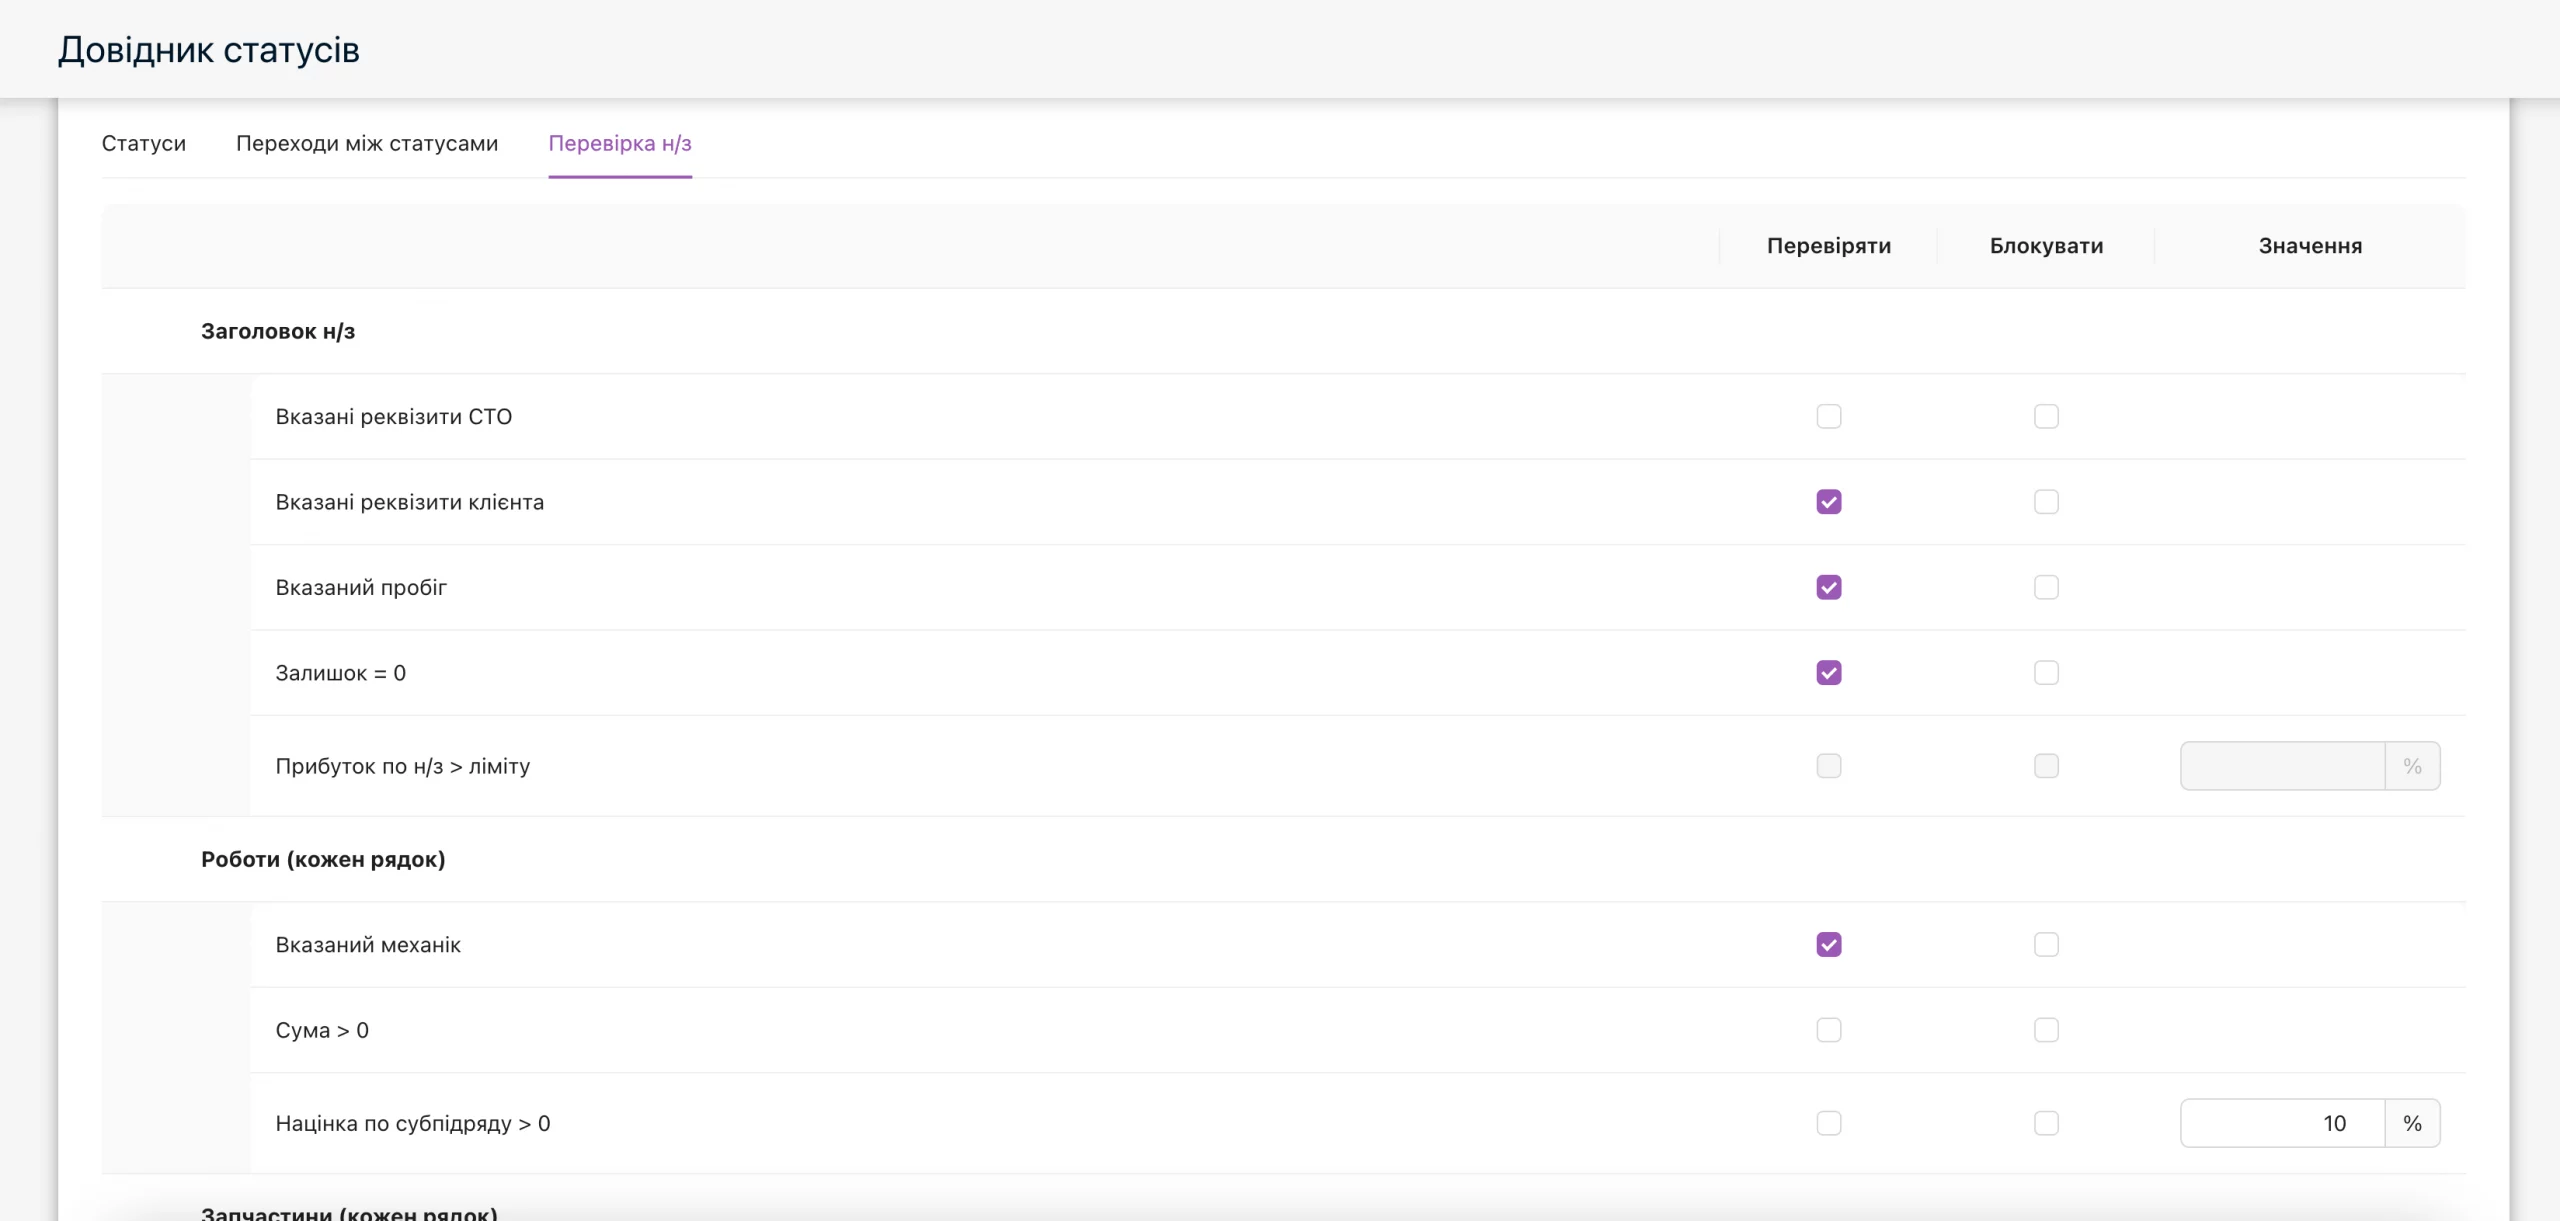Click the Вказані реквізити СТО row label
The height and width of the screenshot is (1221, 2560).
click(x=394, y=416)
